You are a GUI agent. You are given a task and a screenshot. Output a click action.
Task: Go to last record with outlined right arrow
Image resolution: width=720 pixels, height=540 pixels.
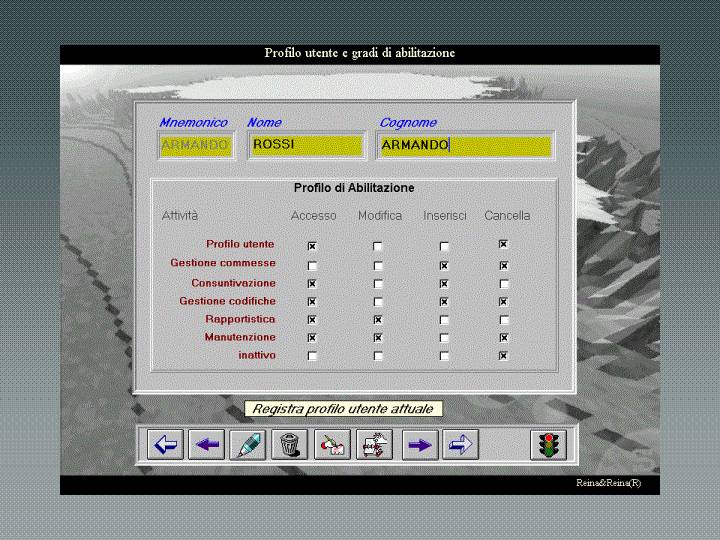461,444
